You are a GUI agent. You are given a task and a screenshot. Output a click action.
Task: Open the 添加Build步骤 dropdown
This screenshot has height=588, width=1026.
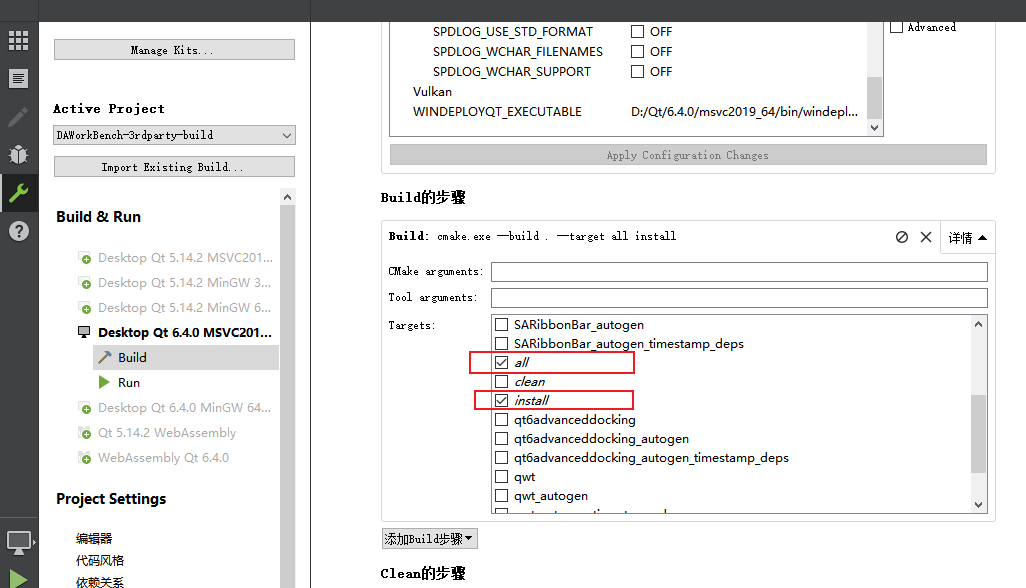point(429,538)
